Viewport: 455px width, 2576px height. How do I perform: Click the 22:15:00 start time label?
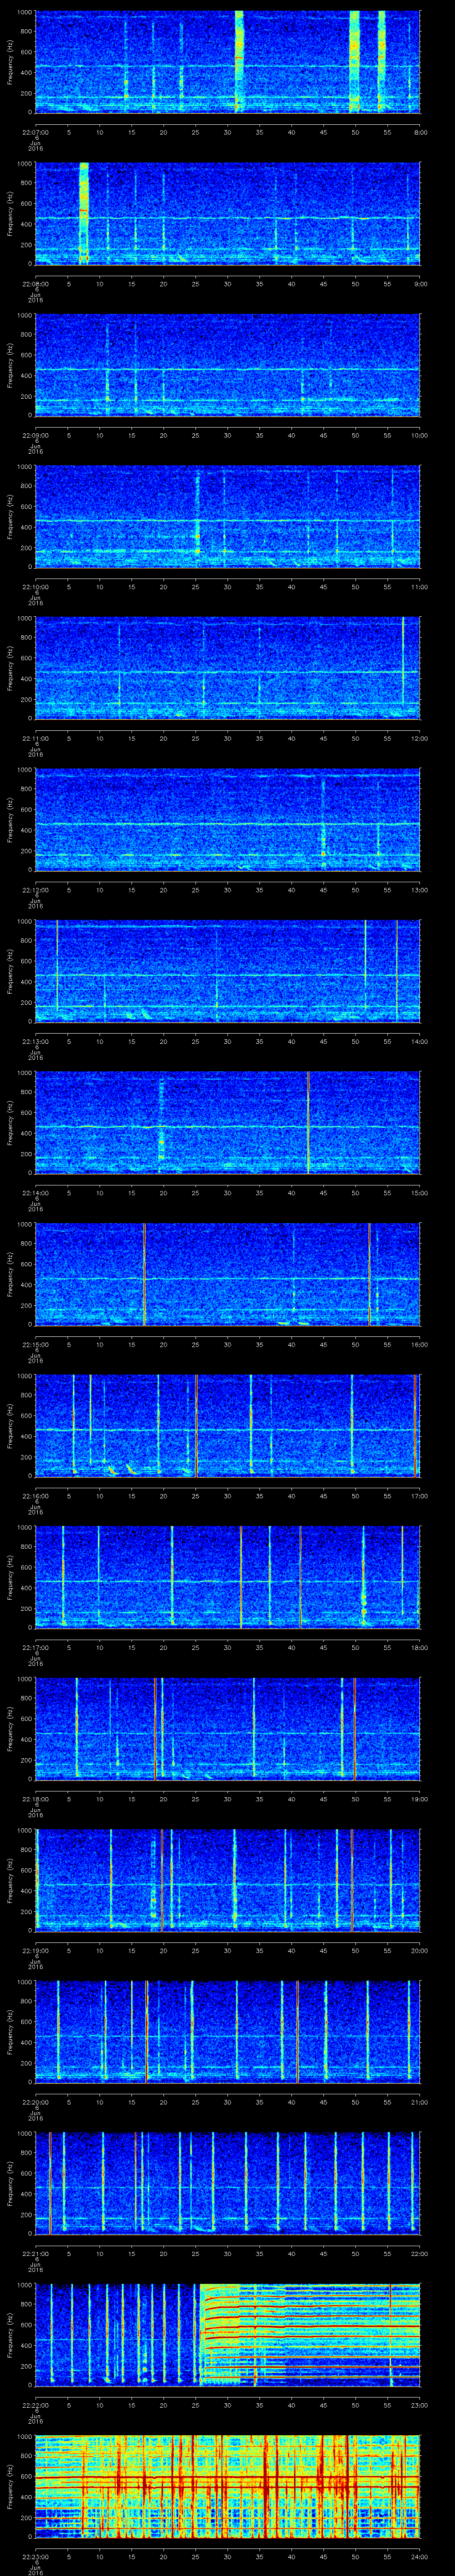click(x=35, y=1345)
